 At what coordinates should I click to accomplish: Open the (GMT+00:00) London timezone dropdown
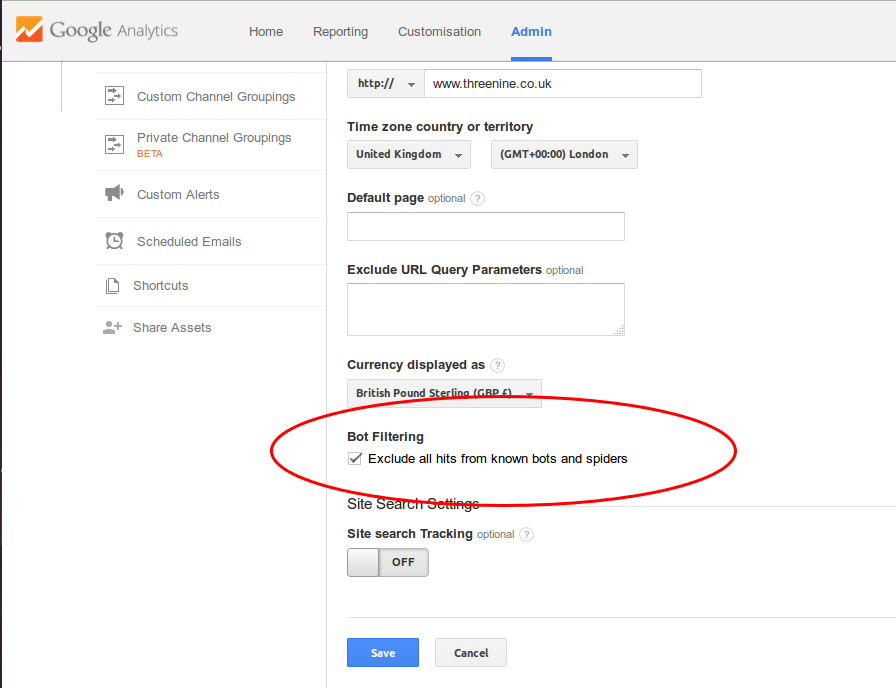564,154
